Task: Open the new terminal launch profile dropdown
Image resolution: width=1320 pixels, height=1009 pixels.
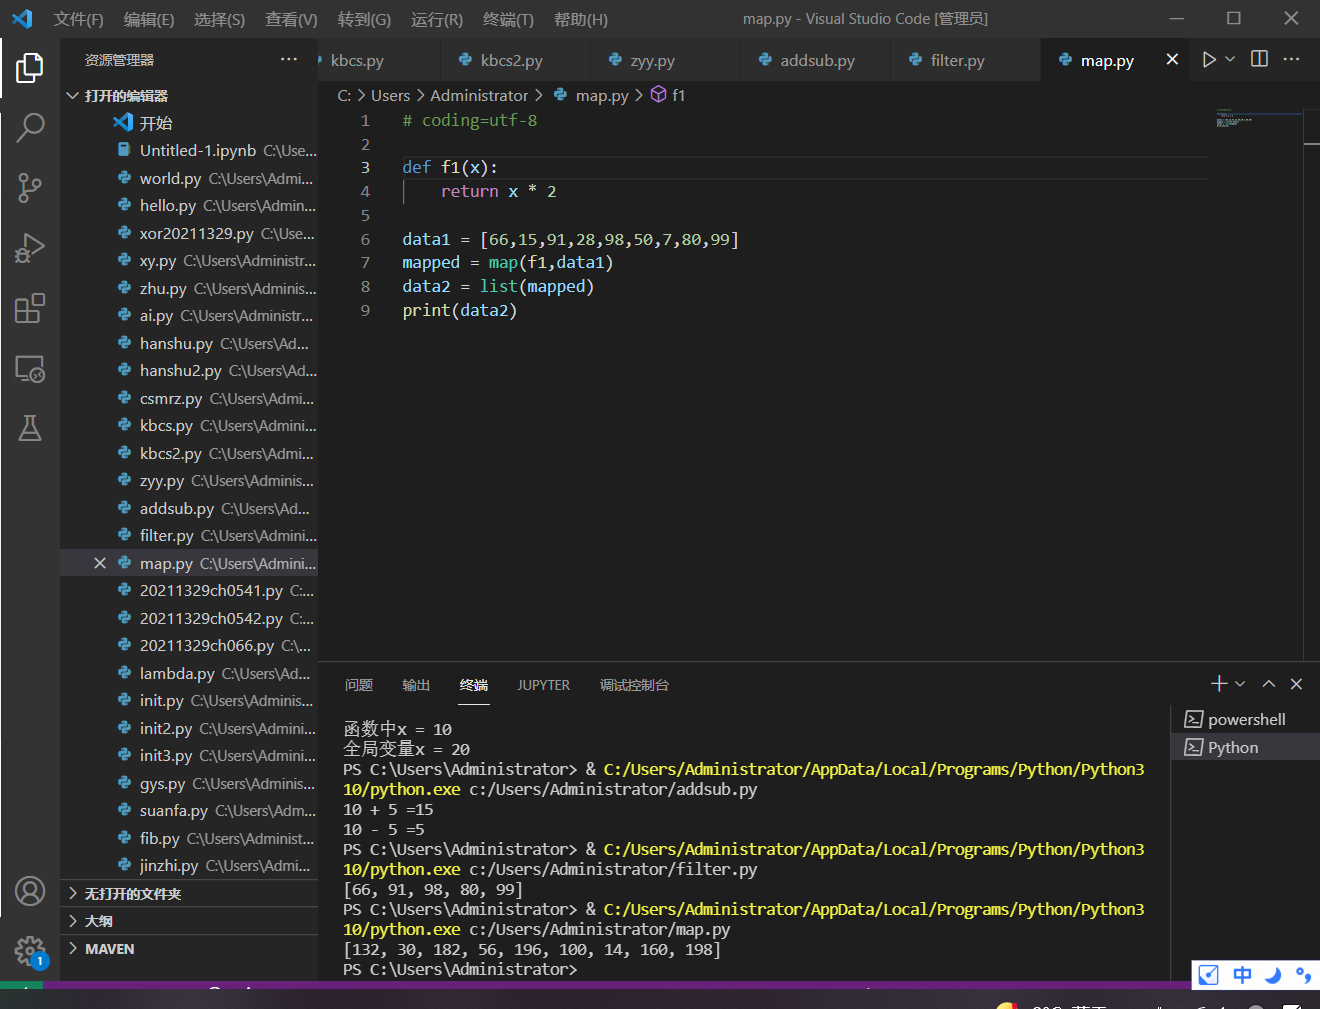Action: coord(1240,684)
